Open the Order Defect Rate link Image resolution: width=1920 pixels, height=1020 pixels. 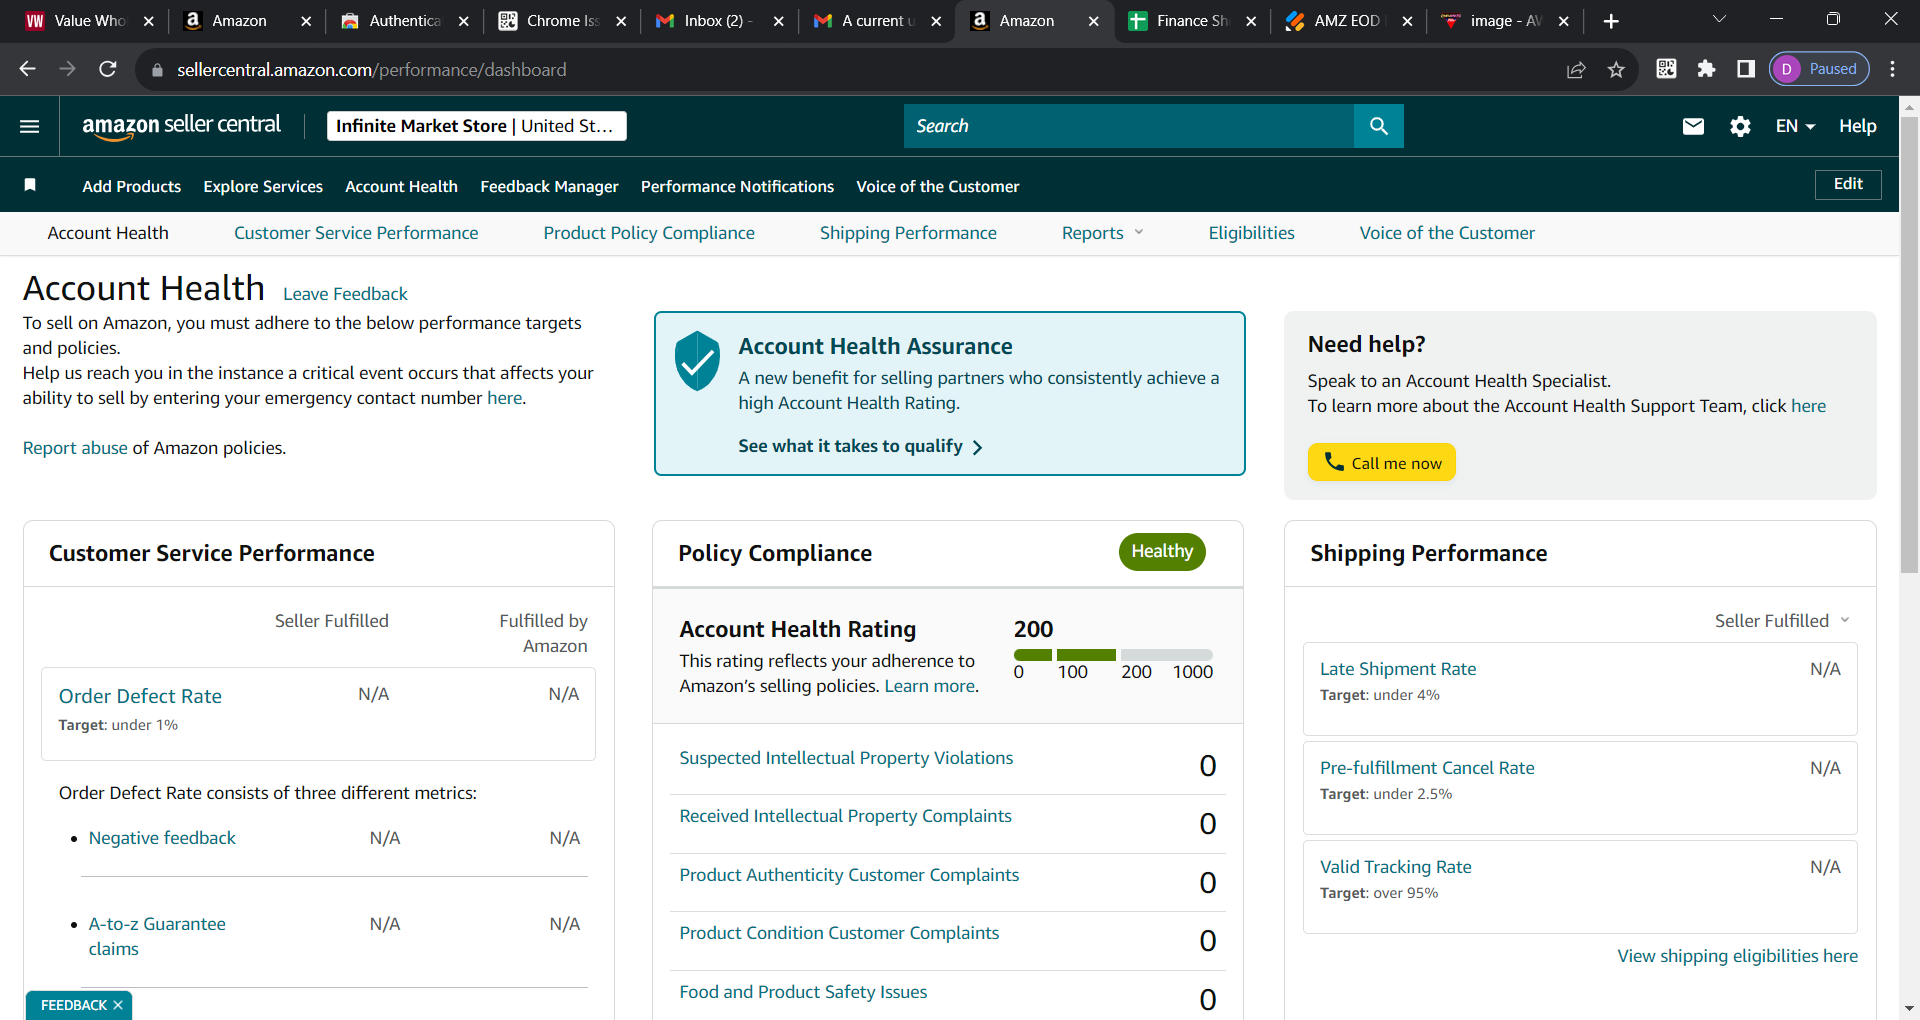coord(140,696)
